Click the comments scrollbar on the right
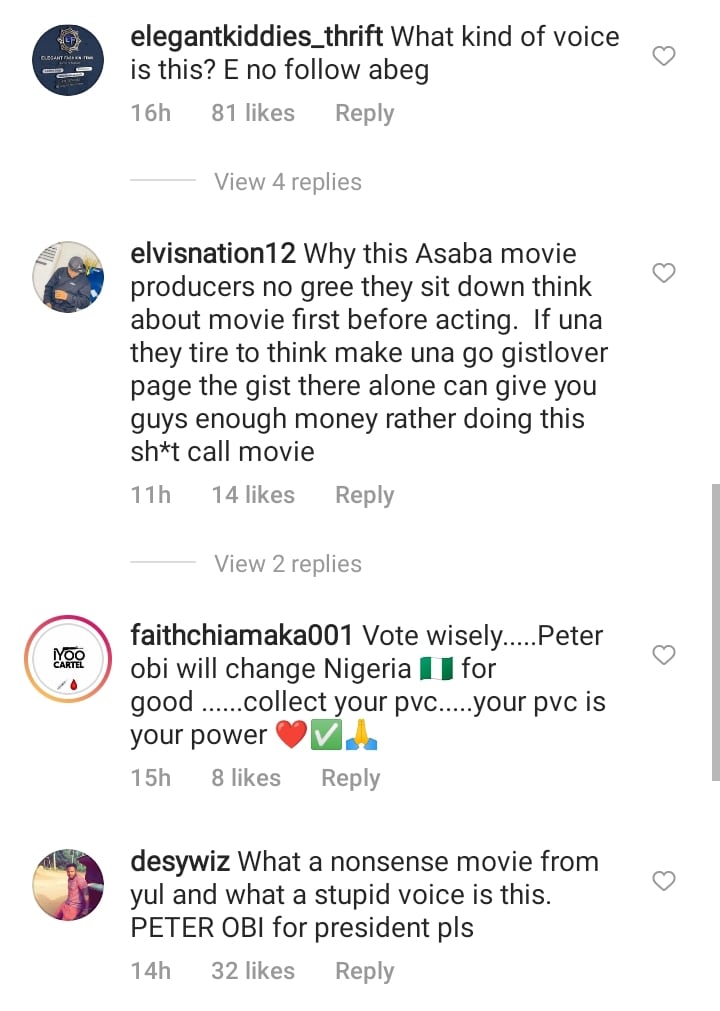This screenshot has height=1011, width=720. 714,630
